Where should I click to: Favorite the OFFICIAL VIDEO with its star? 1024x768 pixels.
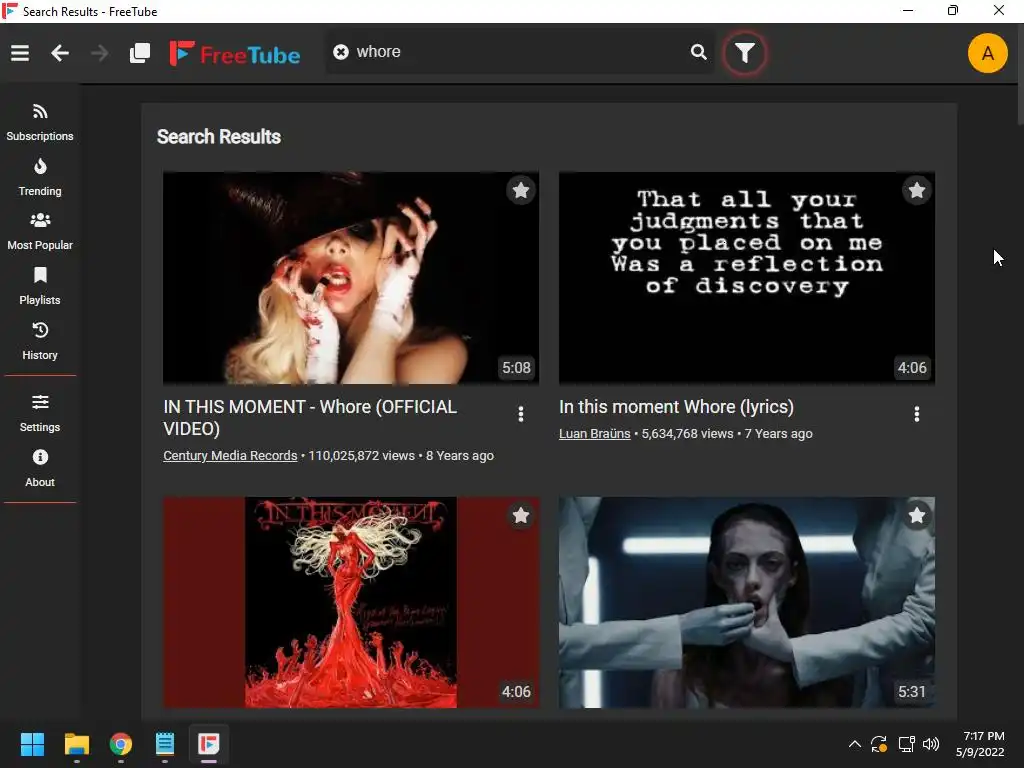pos(520,191)
